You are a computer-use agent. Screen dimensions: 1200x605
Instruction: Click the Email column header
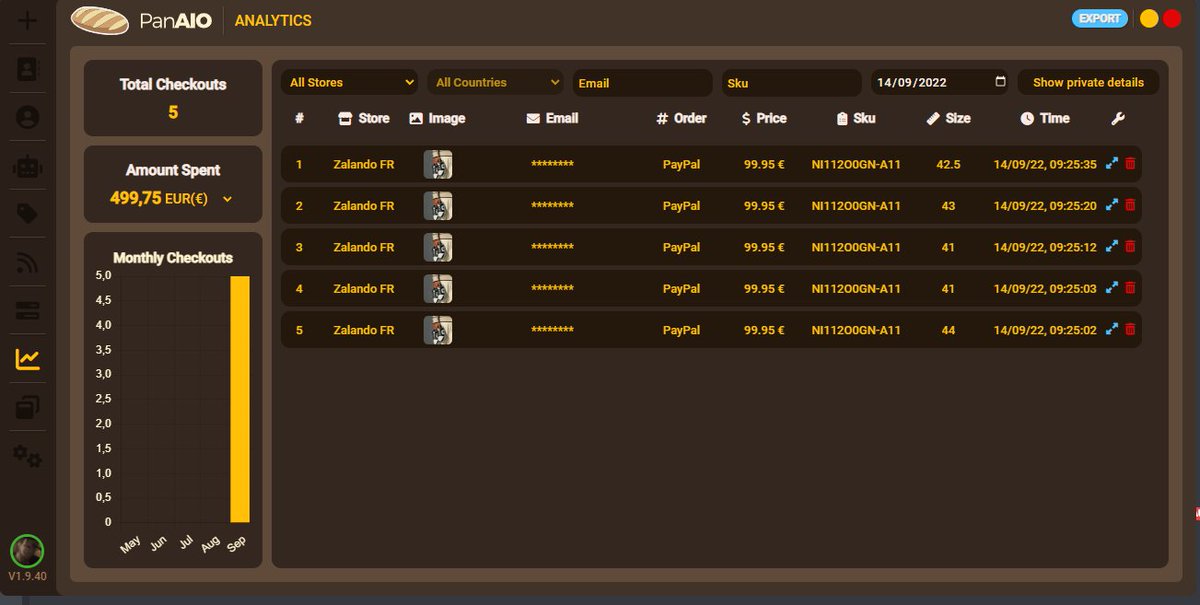552,118
